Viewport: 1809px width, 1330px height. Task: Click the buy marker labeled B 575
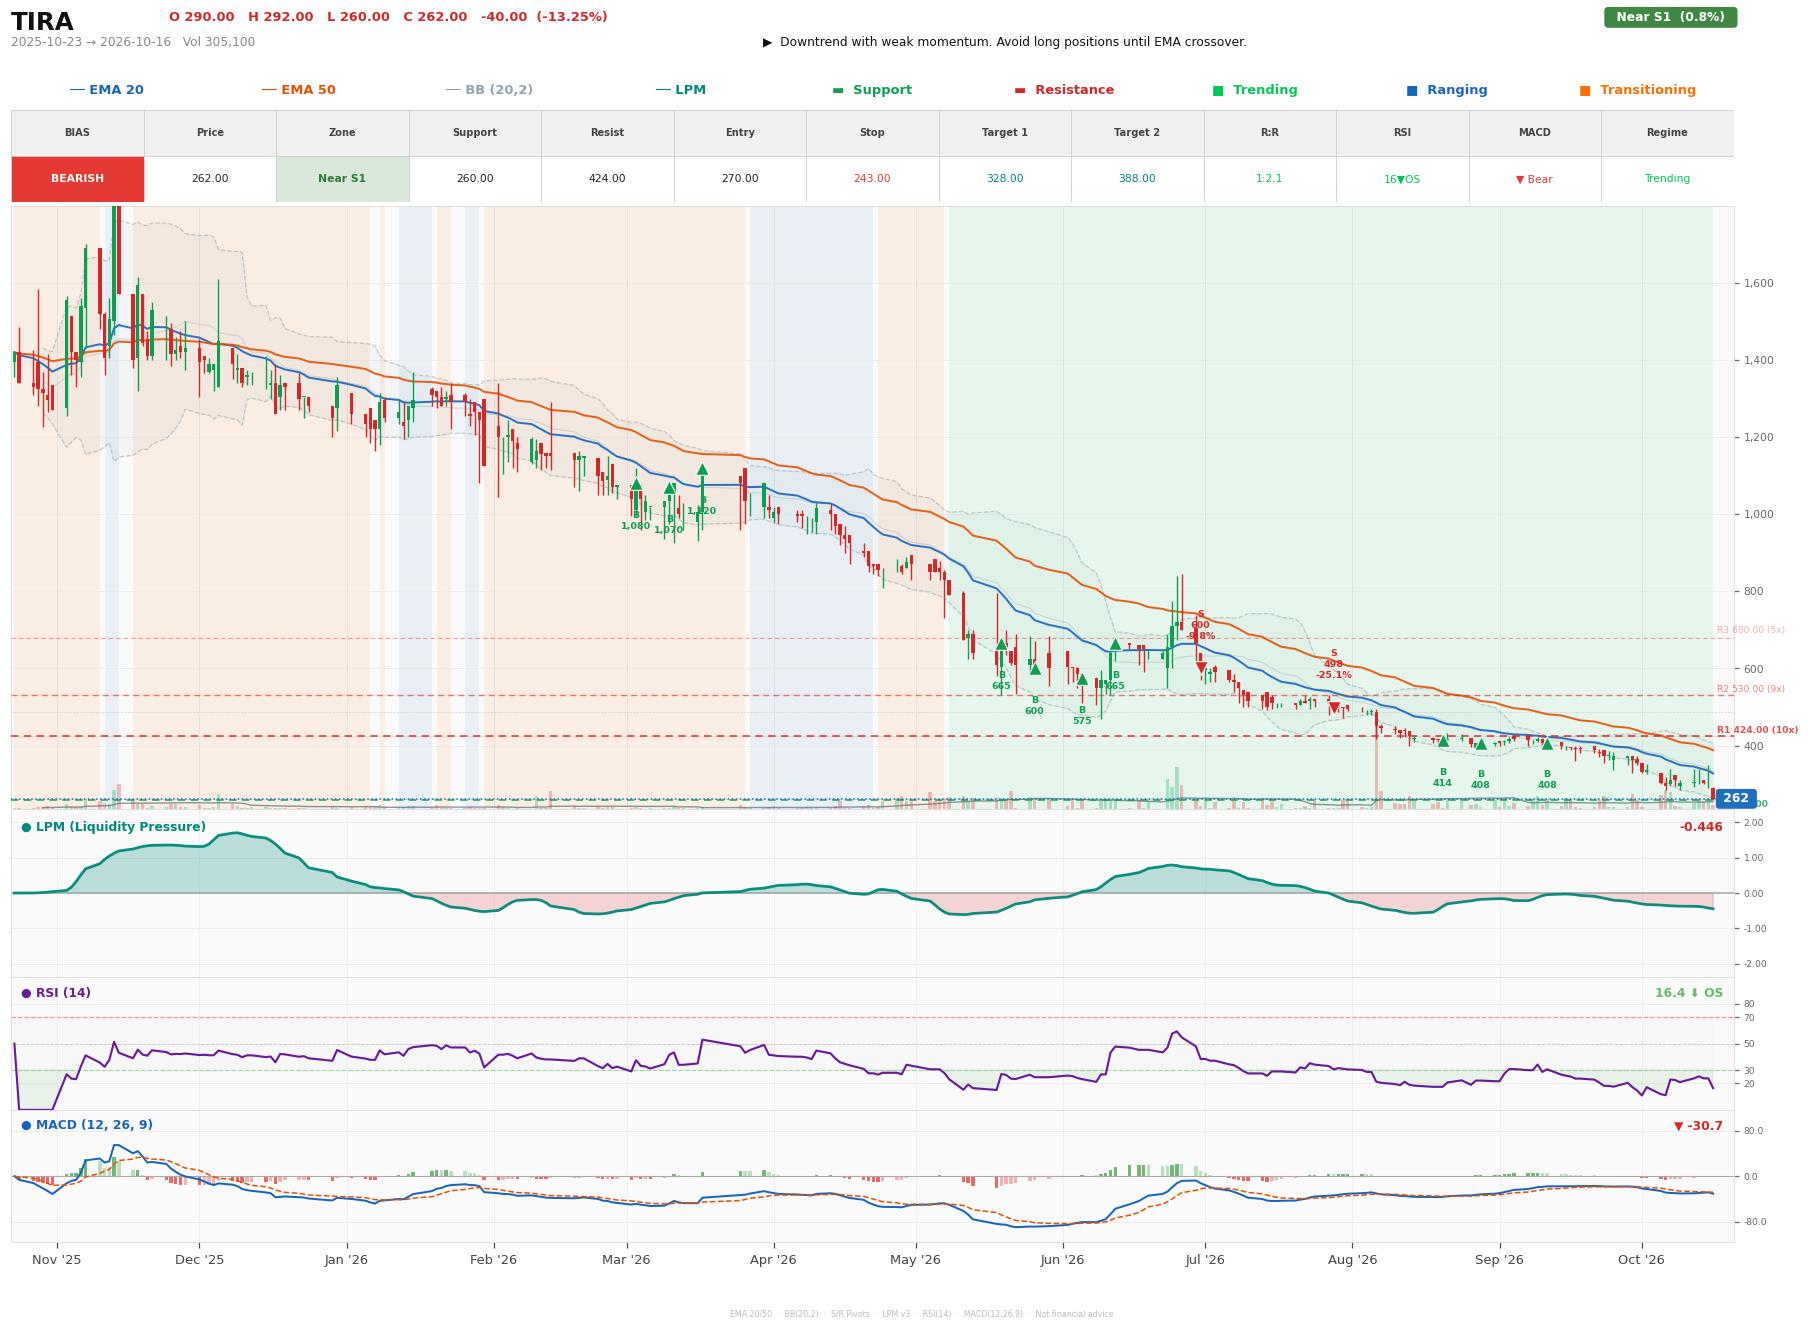tap(1082, 680)
